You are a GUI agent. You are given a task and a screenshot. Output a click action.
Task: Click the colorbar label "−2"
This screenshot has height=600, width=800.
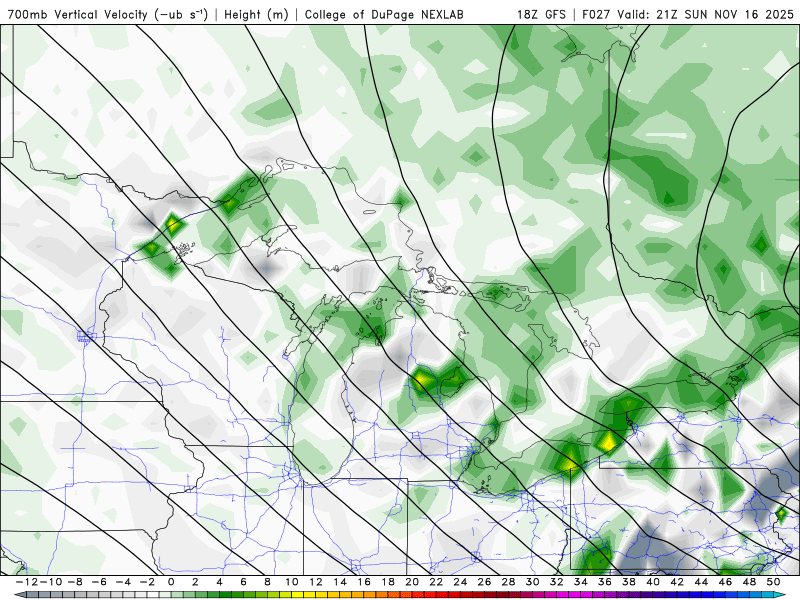pyautogui.click(x=147, y=582)
